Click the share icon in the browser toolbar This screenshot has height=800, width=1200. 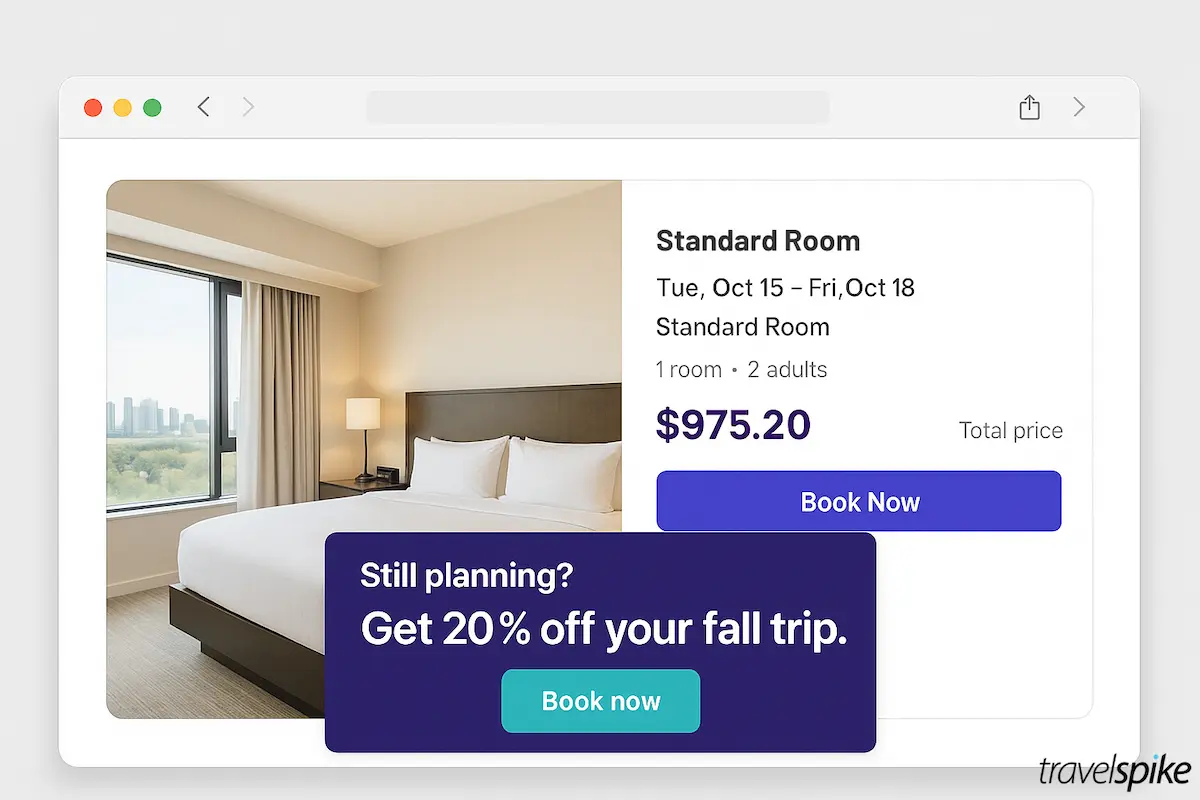coord(1029,107)
